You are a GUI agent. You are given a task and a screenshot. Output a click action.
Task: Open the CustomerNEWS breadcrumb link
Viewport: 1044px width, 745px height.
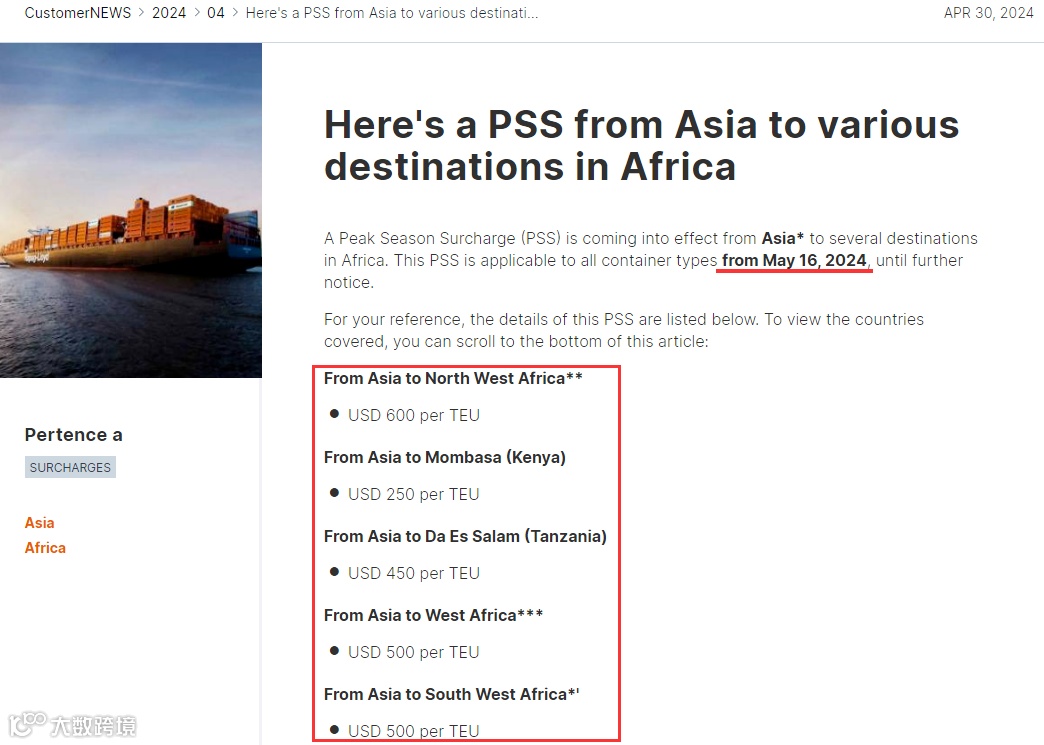78,13
